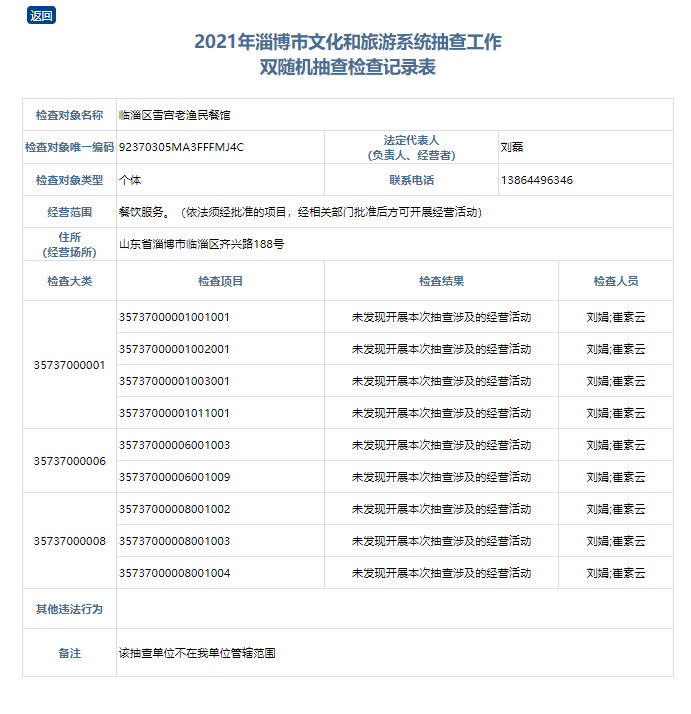Click the address 山东省淄博市临淄区齐兴路188号
Screen dimensions: 691x714
coord(201,244)
